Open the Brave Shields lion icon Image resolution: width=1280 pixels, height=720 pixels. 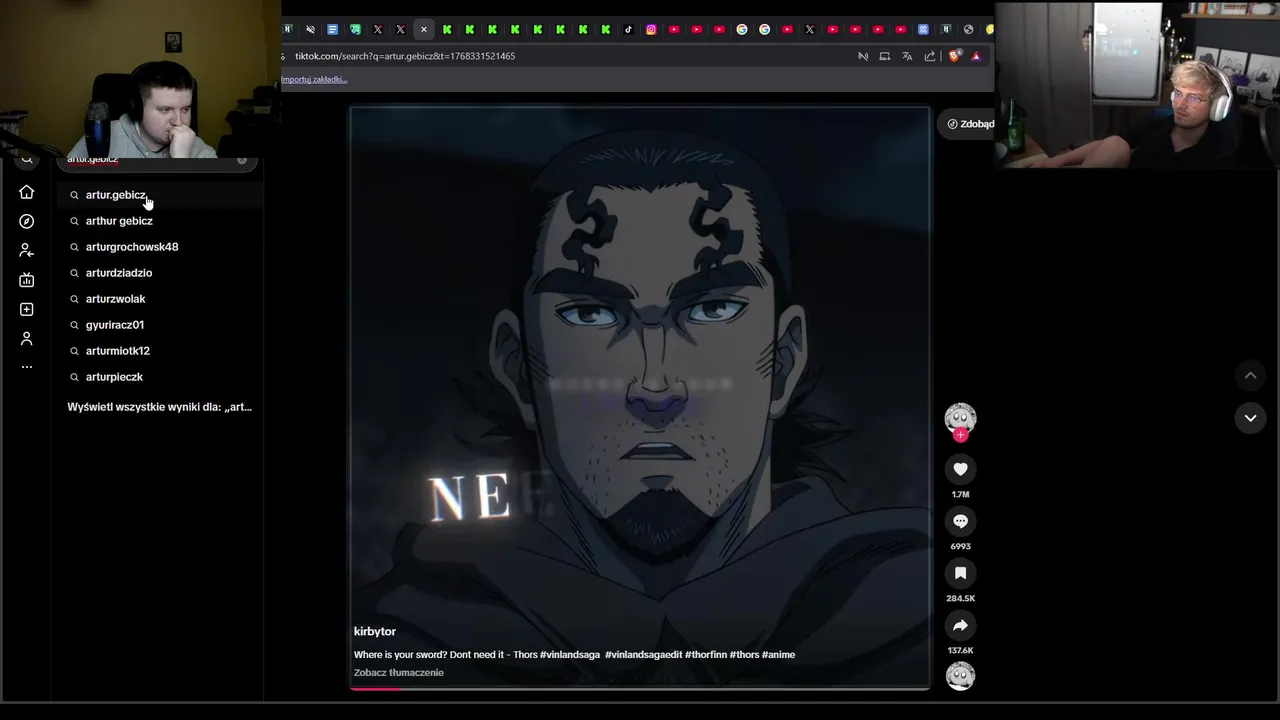[x=953, y=56]
